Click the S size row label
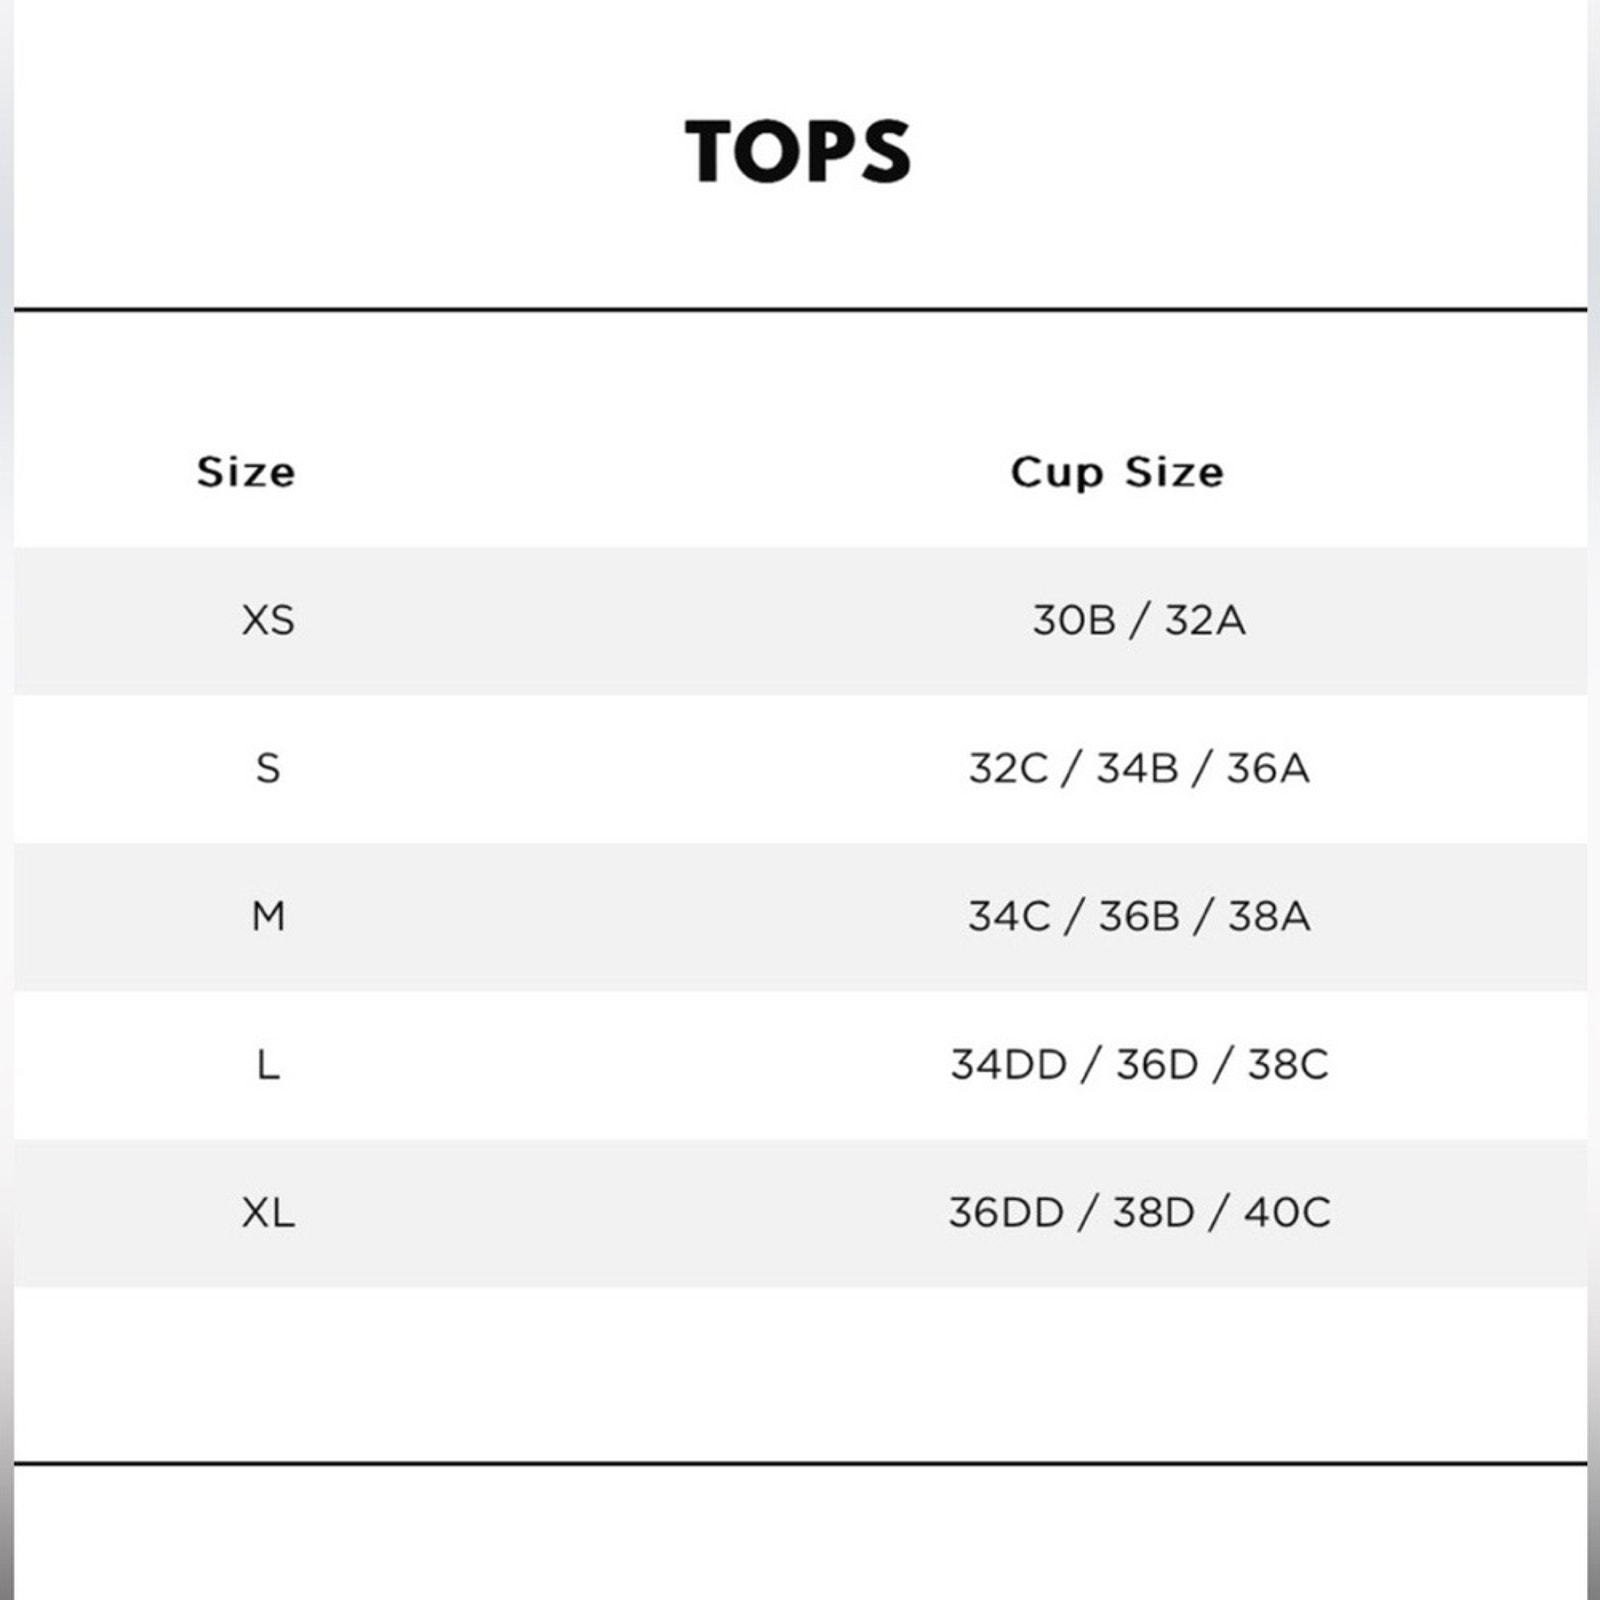 (268, 769)
